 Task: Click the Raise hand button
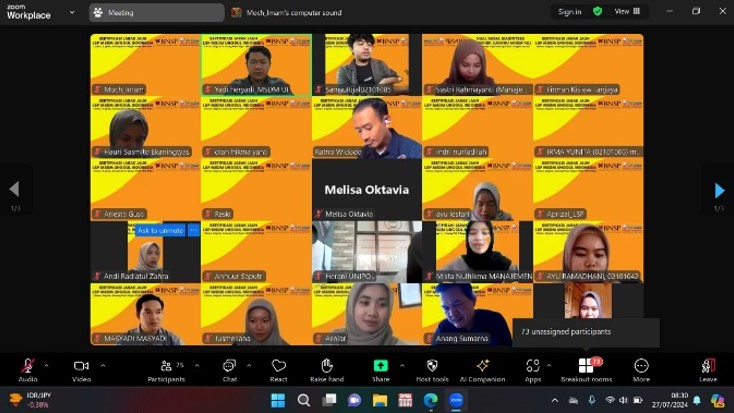(x=327, y=370)
